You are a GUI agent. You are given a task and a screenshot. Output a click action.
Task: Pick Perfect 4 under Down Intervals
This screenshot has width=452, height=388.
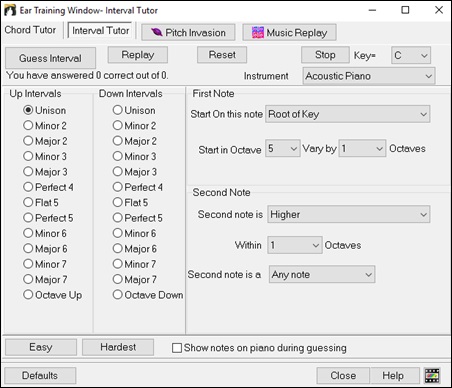138,187
